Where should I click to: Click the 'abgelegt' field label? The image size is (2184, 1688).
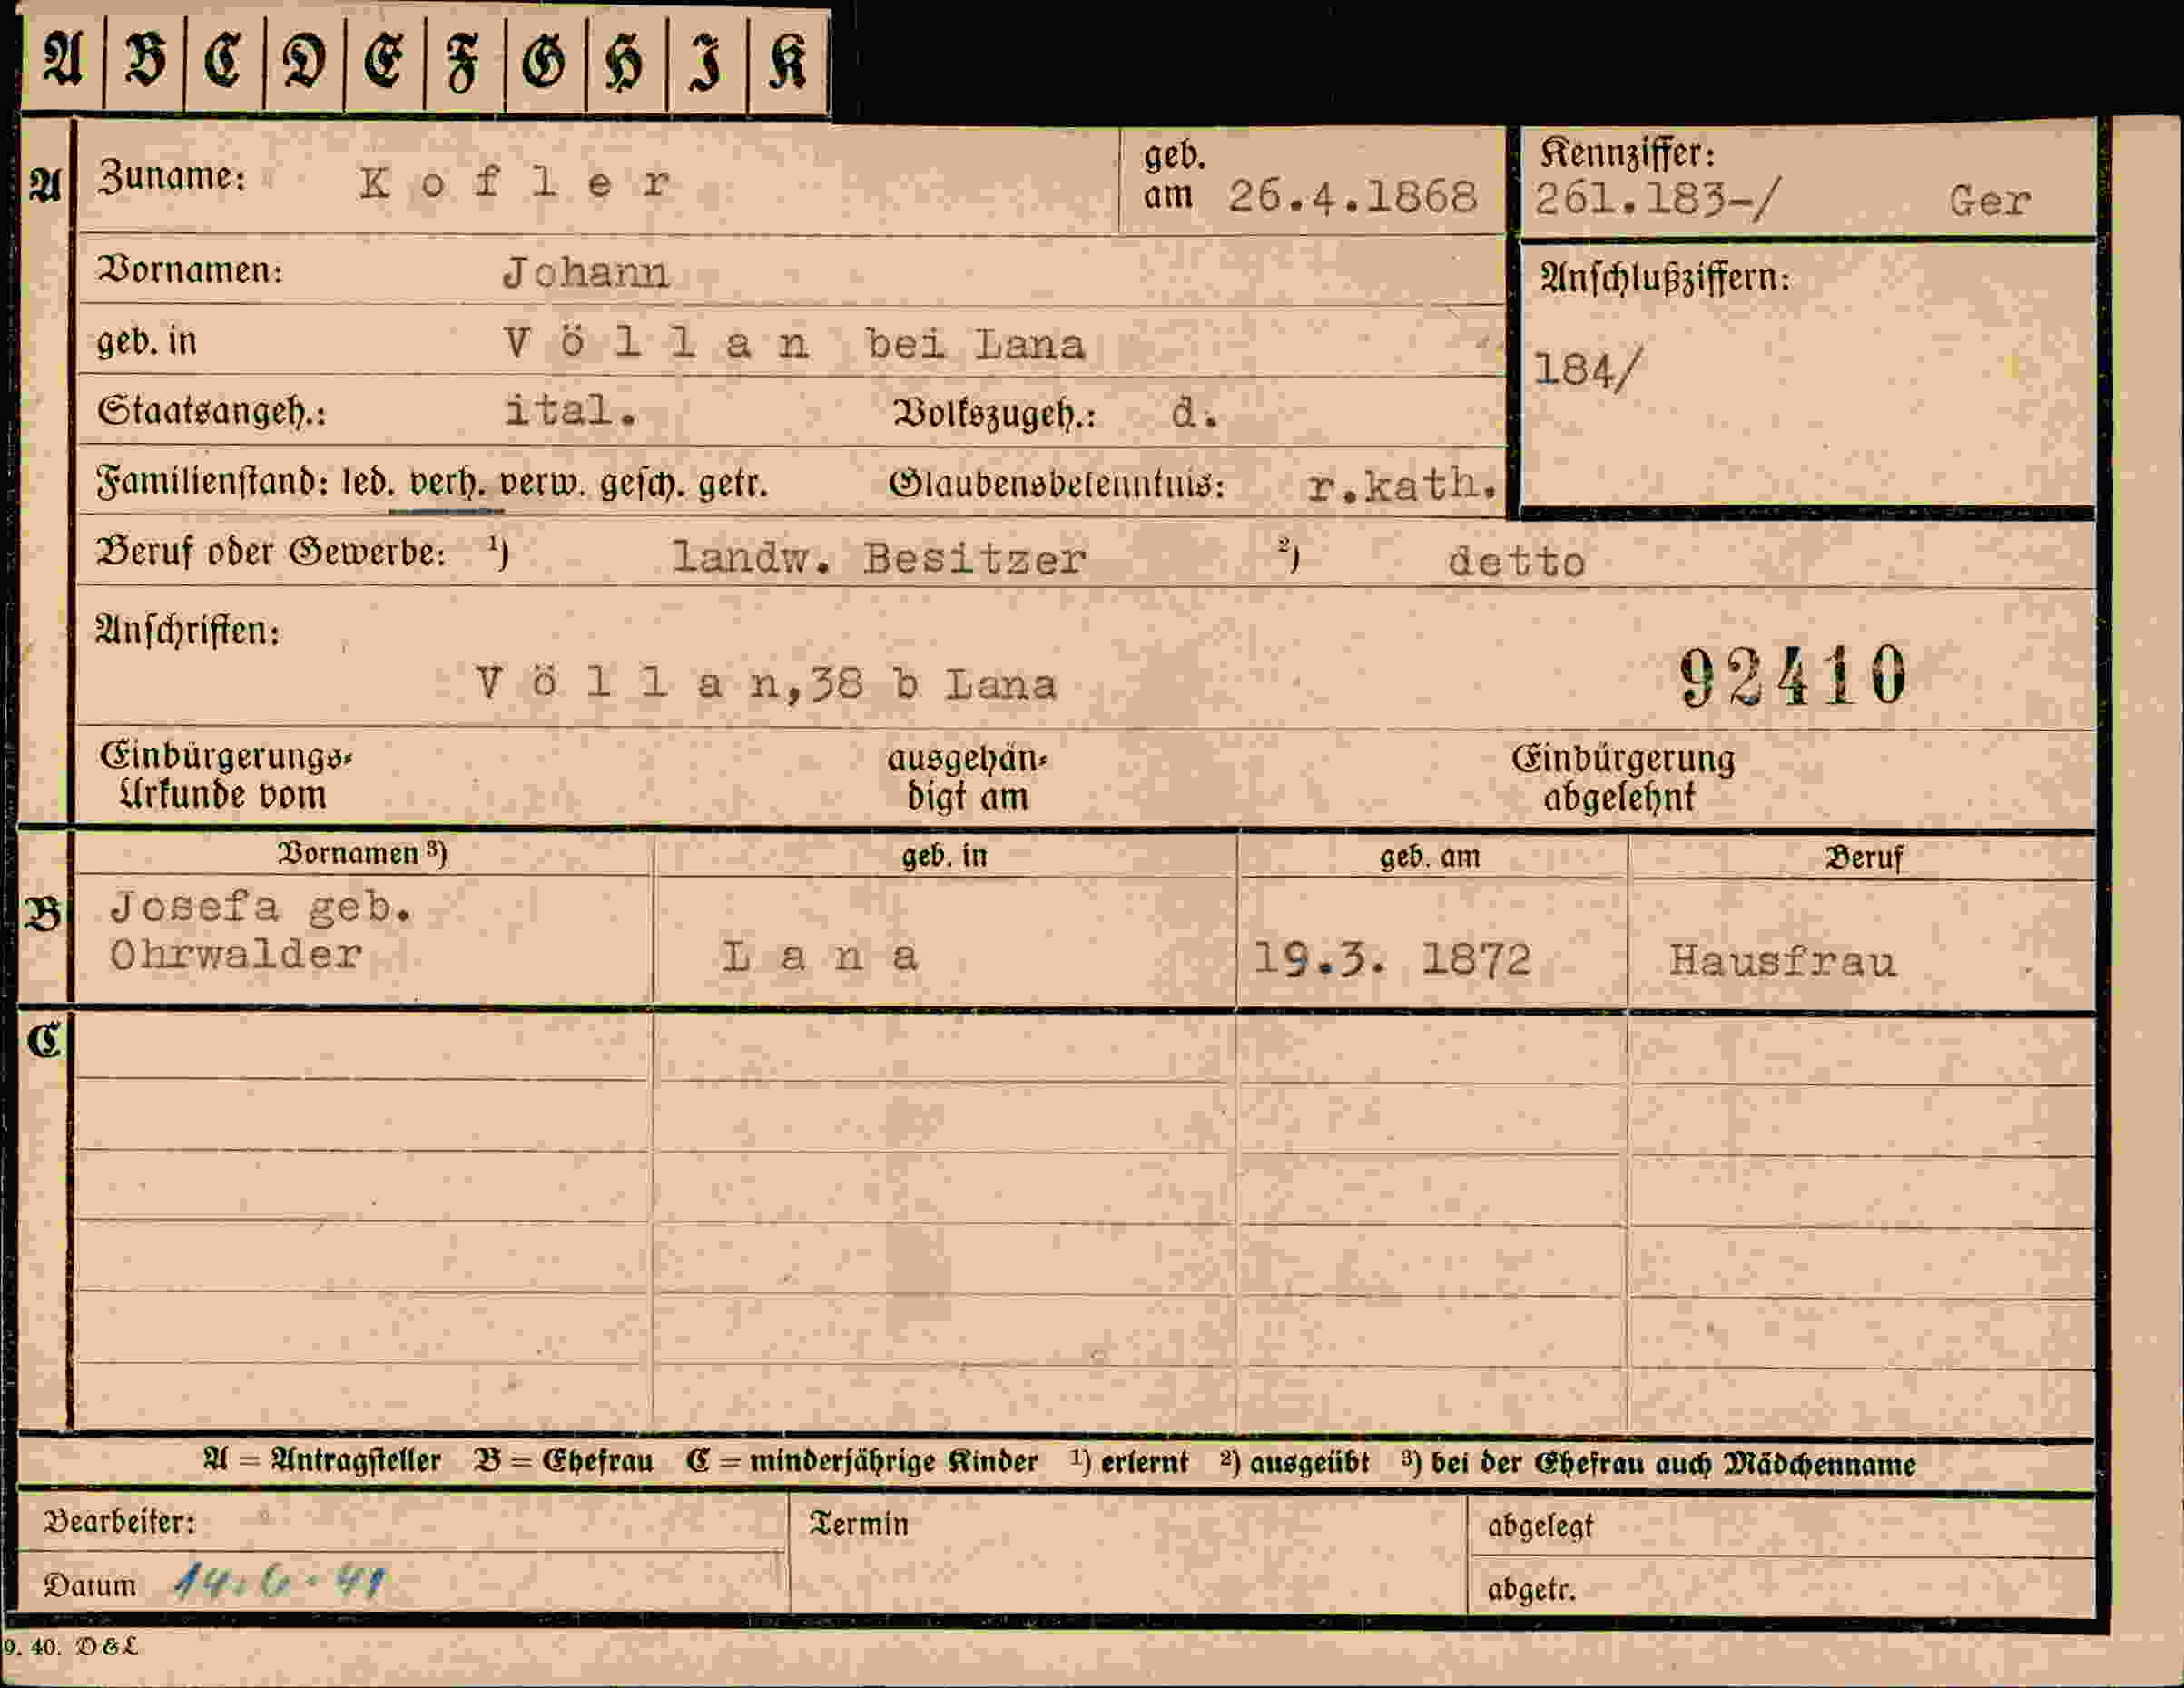coord(1540,1527)
